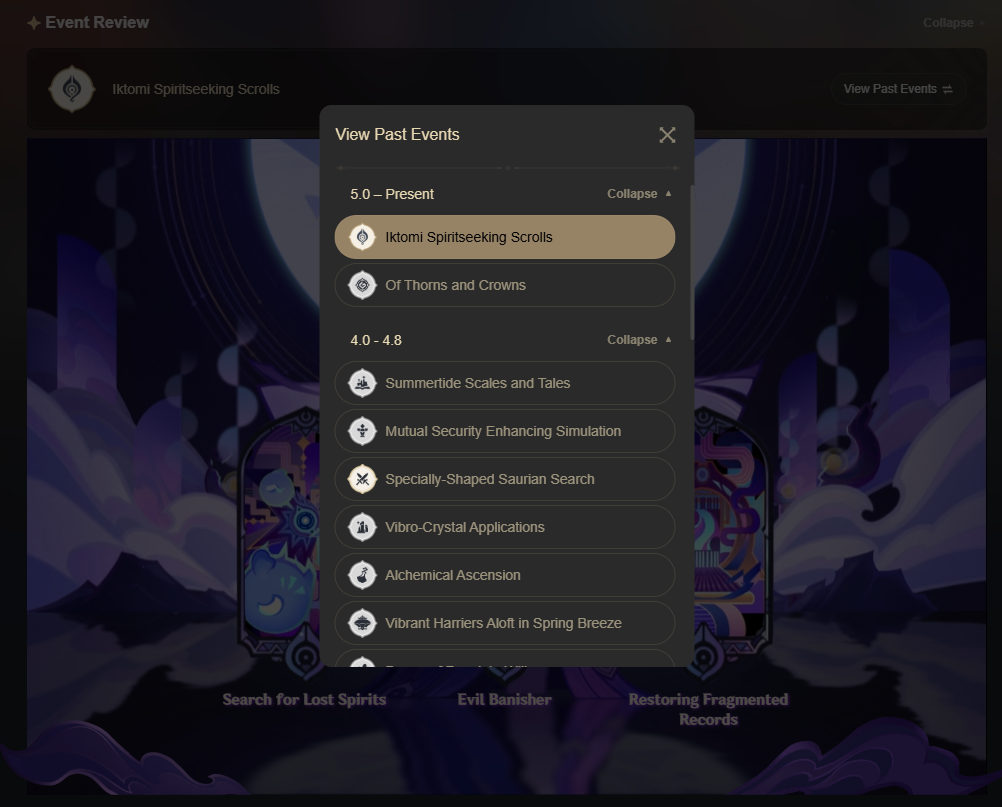The image size is (1002, 807).
Task: Click the Summertide Scales and Tales icon
Action: [362, 383]
